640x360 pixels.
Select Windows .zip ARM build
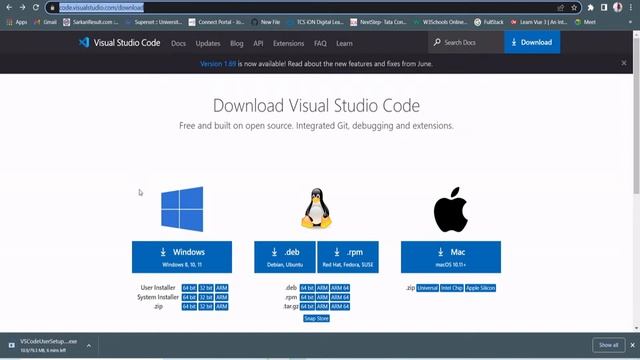tap(222, 307)
